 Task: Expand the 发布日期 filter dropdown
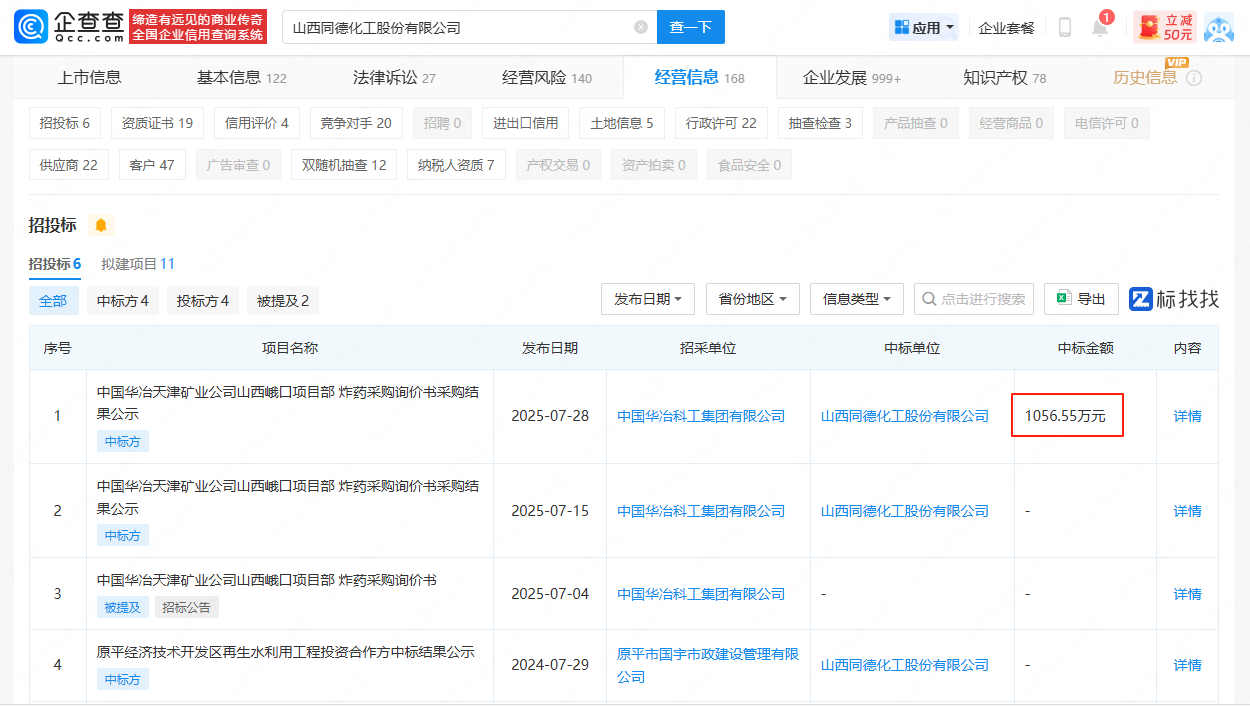(648, 298)
